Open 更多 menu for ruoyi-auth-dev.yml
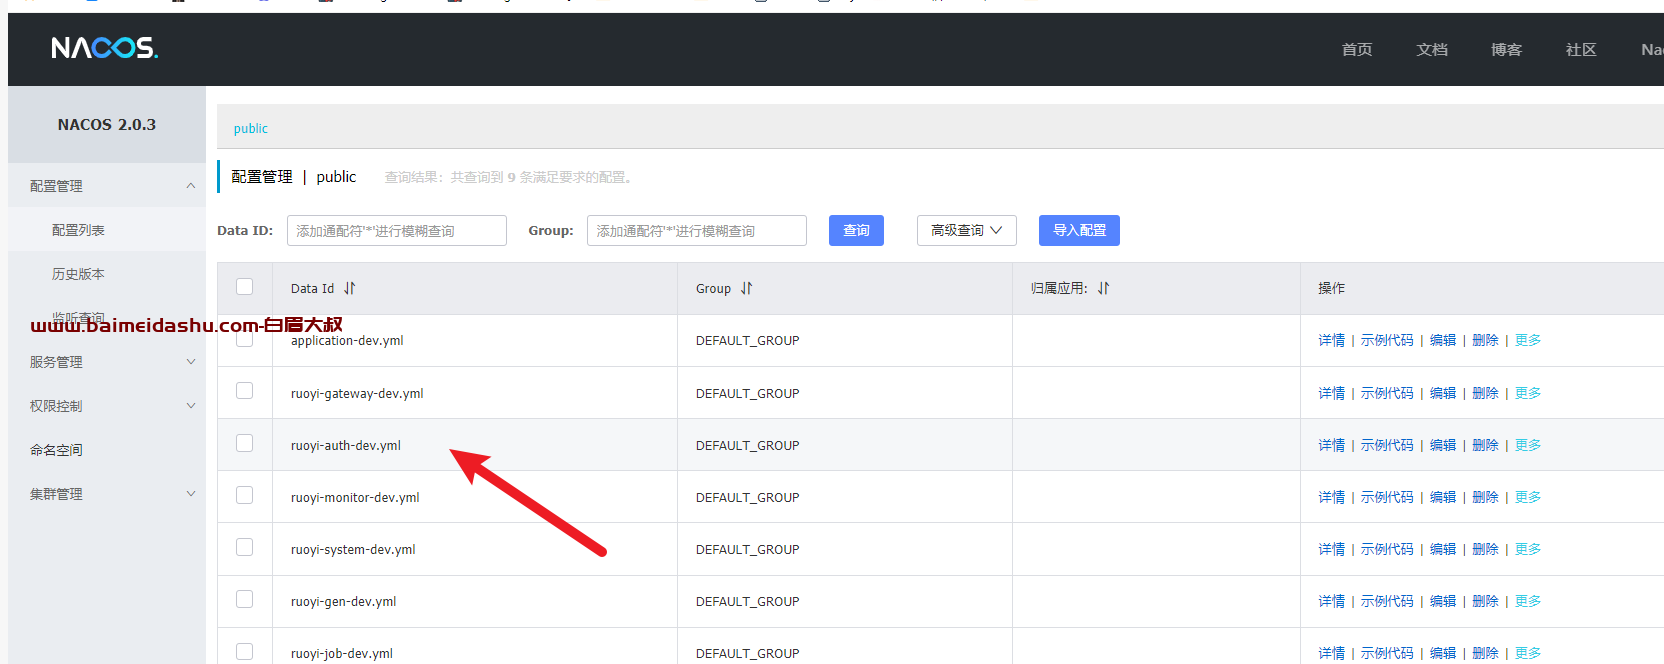The height and width of the screenshot is (664, 1664). (x=1528, y=445)
